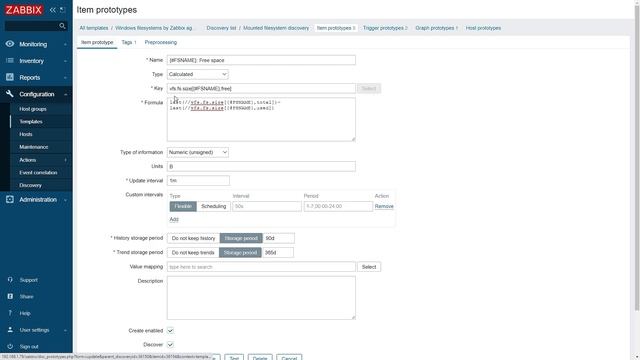The image size is (640, 360).
Task: Click the hide sidebar icon
Action: click(x=62, y=10)
